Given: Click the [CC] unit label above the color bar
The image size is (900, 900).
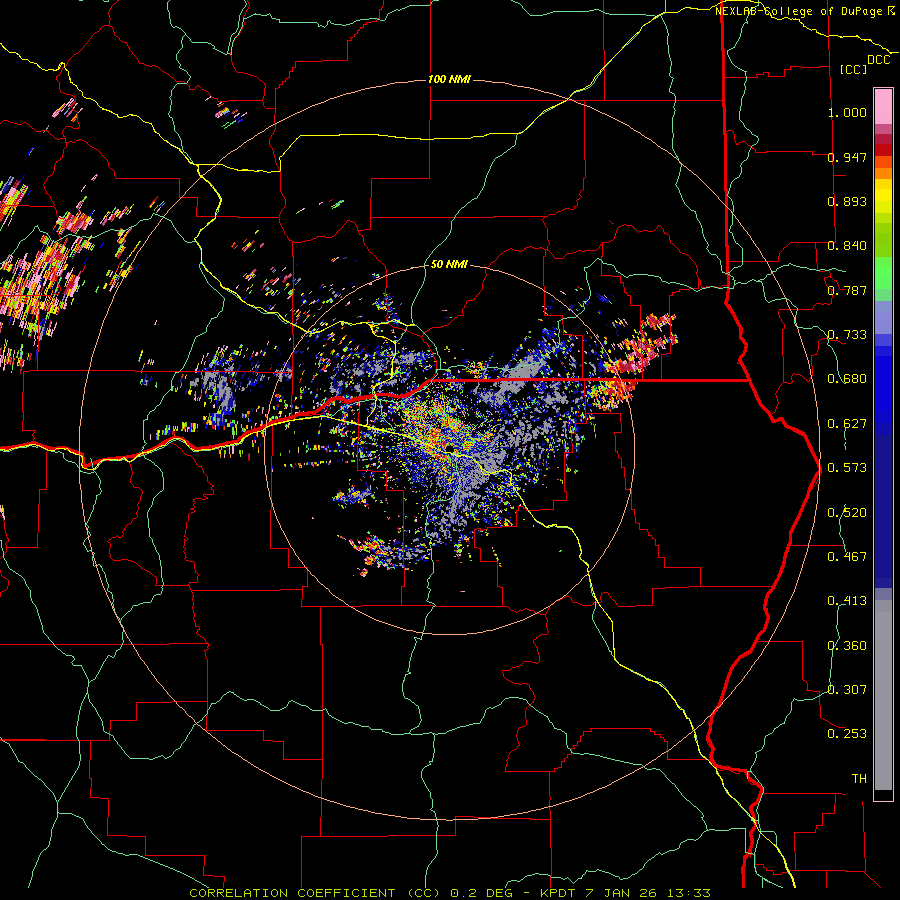Looking at the screenshot, I should [x=853, y=69].
